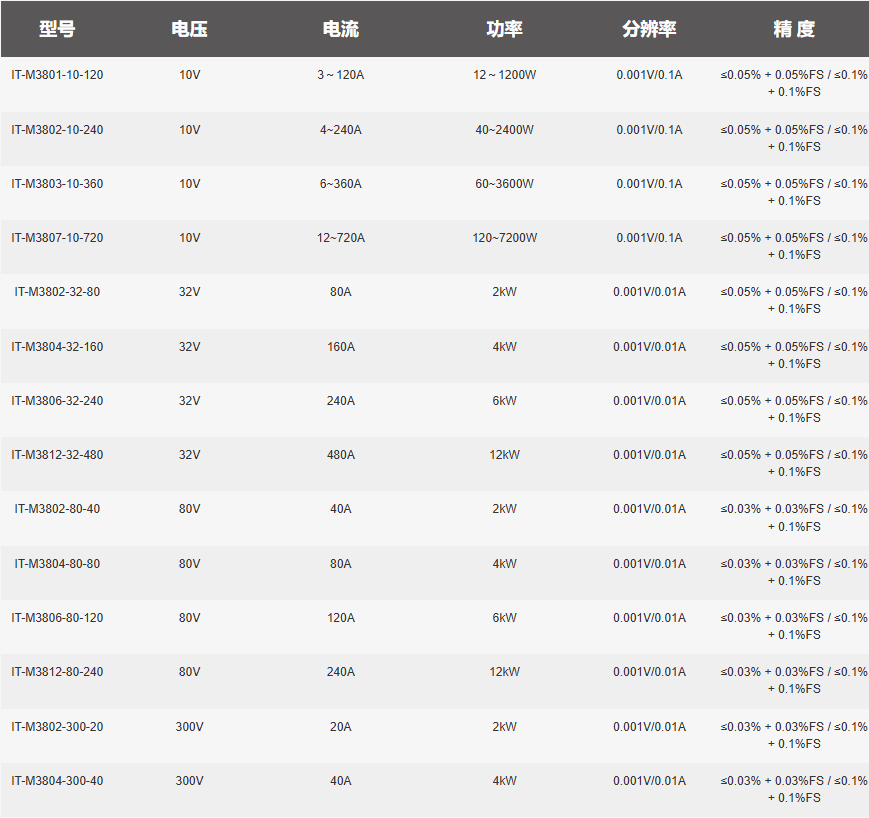The height and width of the screenshot is (818, 869).
Task: Click the 40~2400W power cell
Action: pyautogui.click(x=504, y=130)
